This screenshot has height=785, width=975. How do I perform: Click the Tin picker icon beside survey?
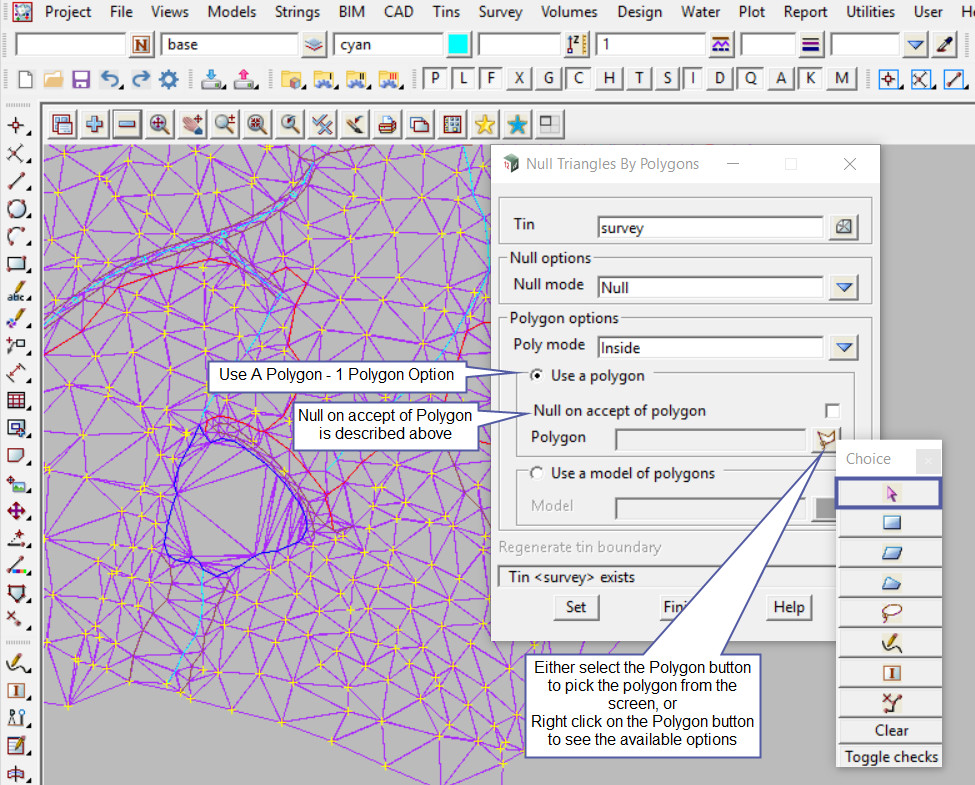pos(844,227)
